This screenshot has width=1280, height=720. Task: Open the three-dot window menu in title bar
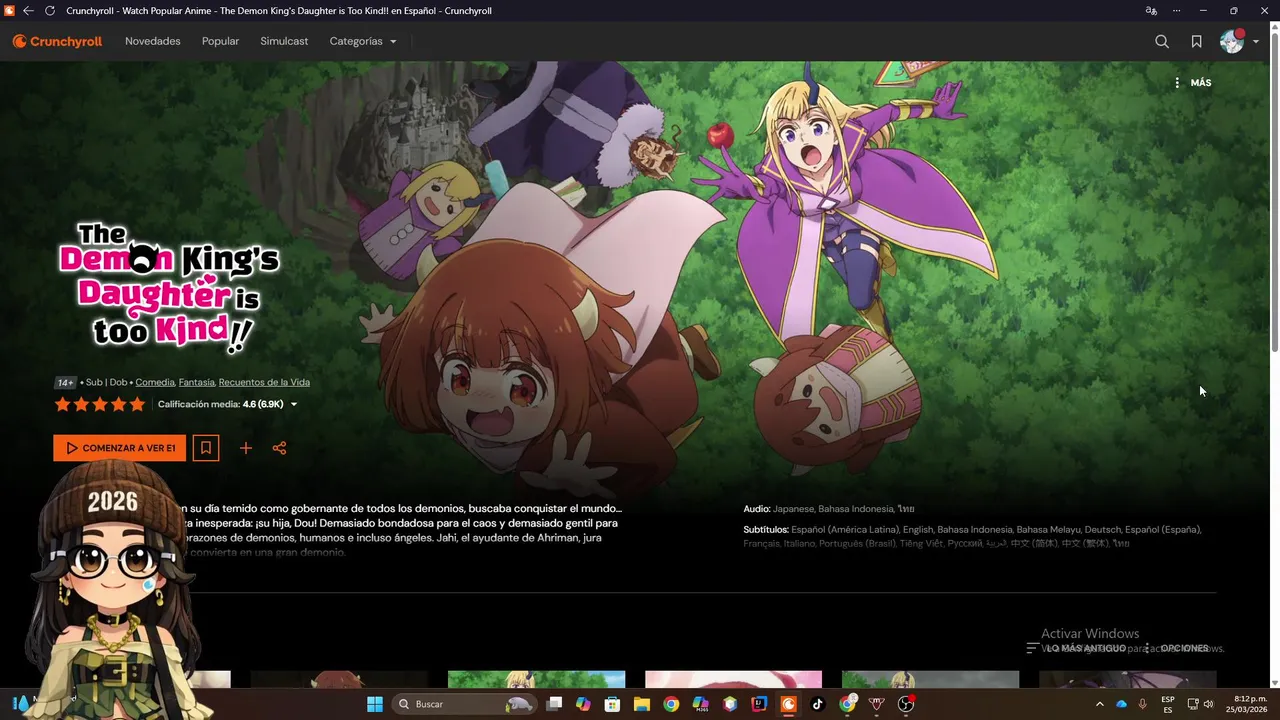(1177, 11)
